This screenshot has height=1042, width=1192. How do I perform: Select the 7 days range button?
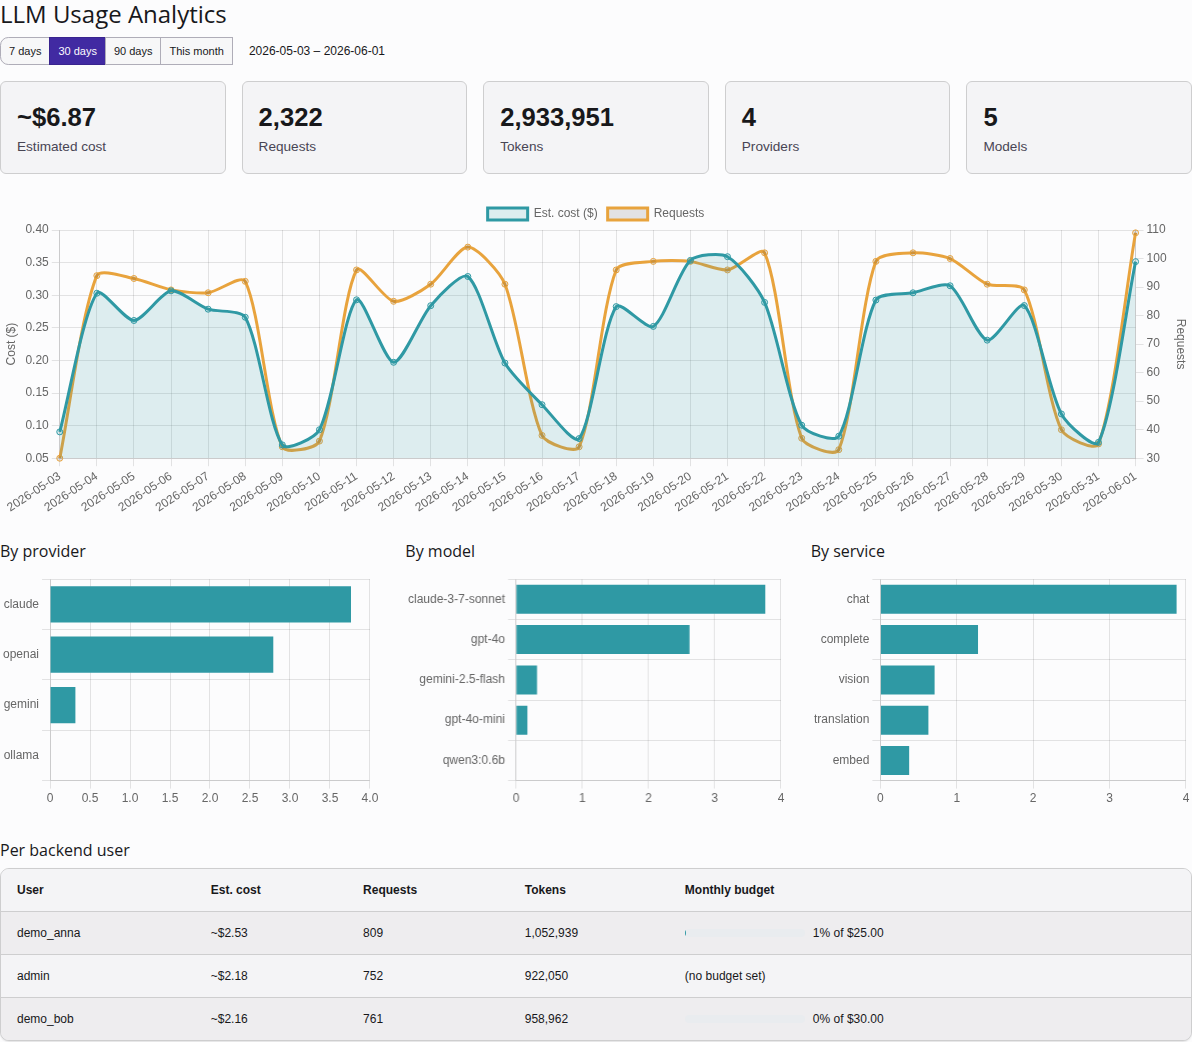click(x=25, y=51)
